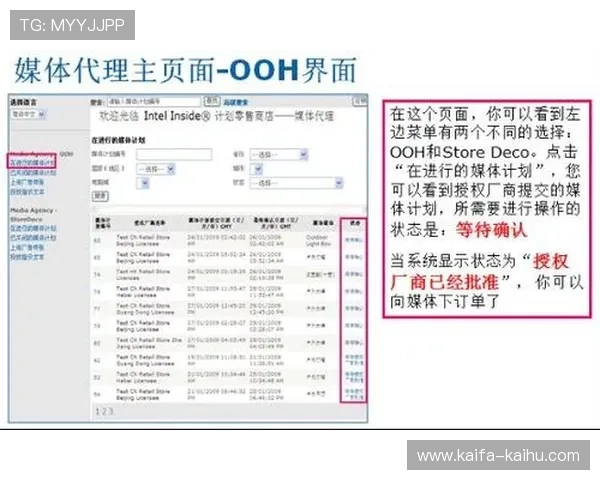600x480 pixels.
Task: Focus the top search box beside 高级搜索
Action: (x=153, y=101)
